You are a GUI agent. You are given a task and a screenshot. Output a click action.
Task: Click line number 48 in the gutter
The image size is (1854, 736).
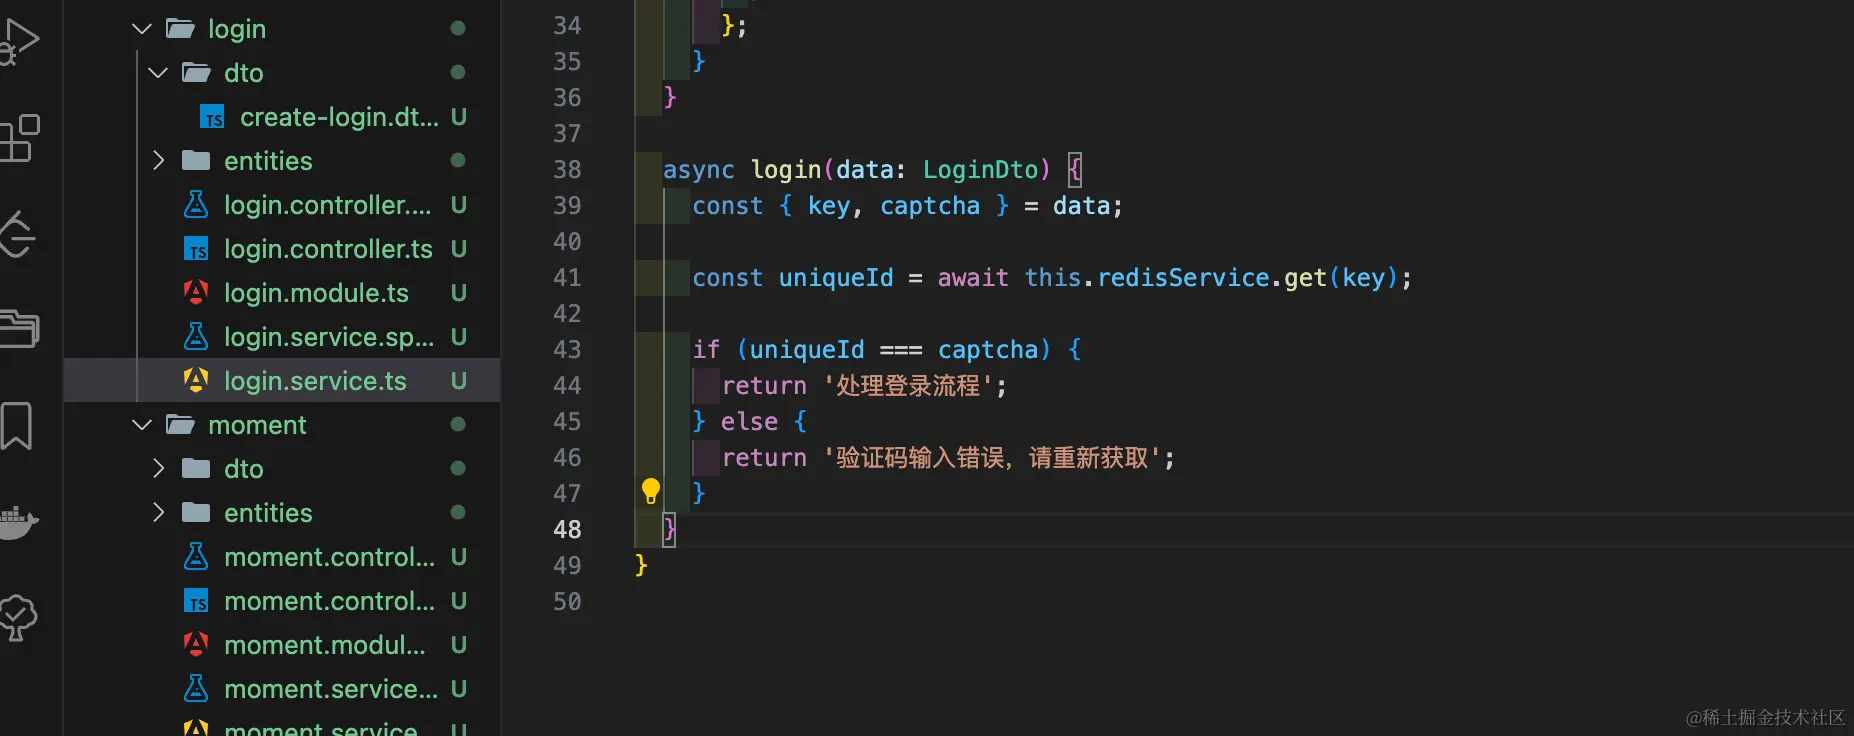567,530
